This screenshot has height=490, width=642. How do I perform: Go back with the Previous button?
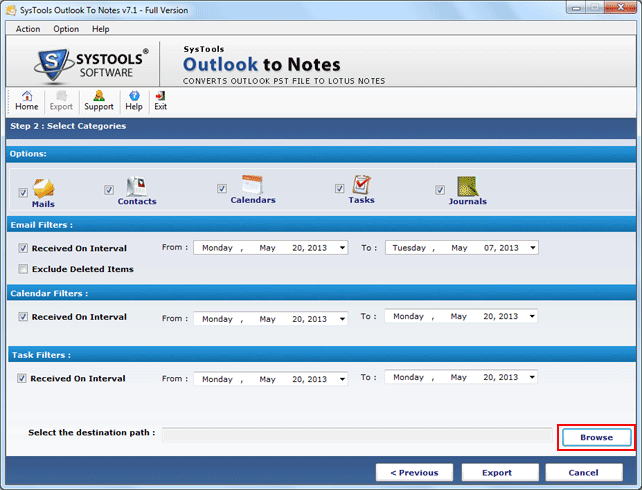click(x=414, y=472)
